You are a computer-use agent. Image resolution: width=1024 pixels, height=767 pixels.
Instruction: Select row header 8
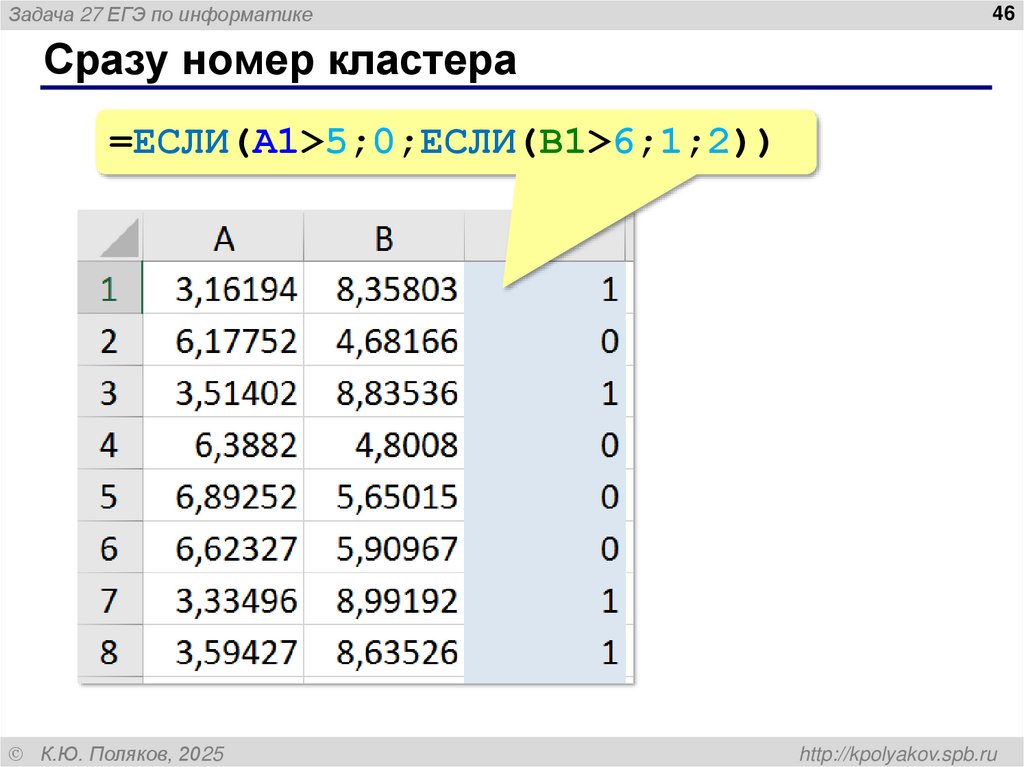click(110, 651)
